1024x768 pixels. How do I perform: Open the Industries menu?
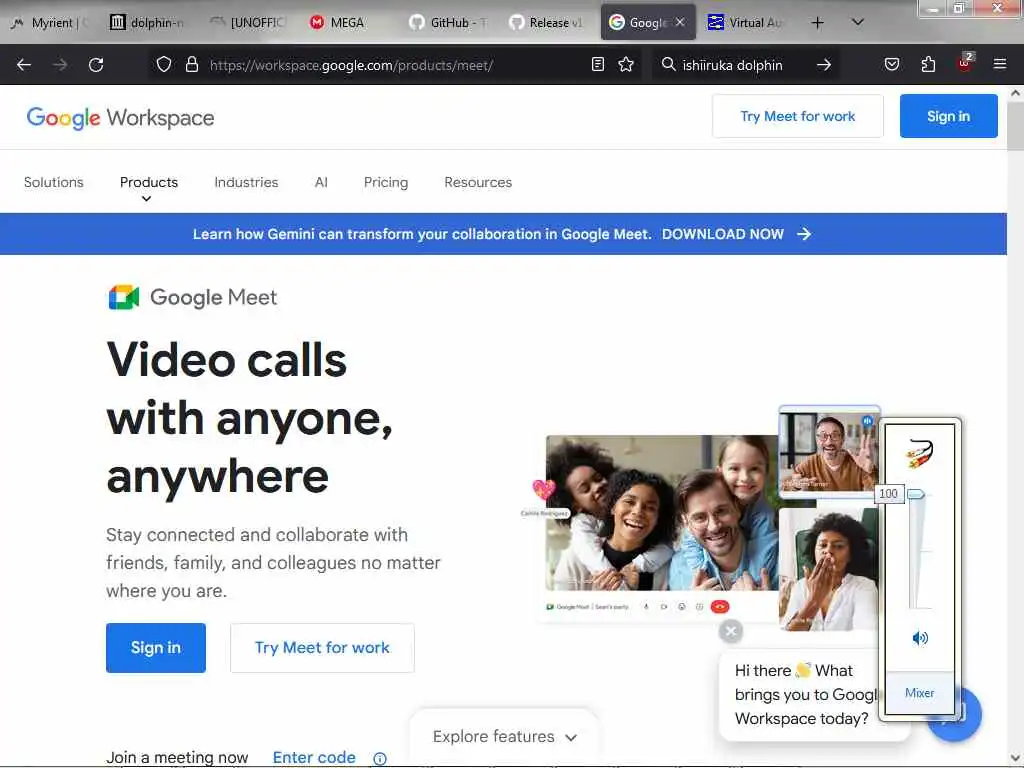click(246, 182)
